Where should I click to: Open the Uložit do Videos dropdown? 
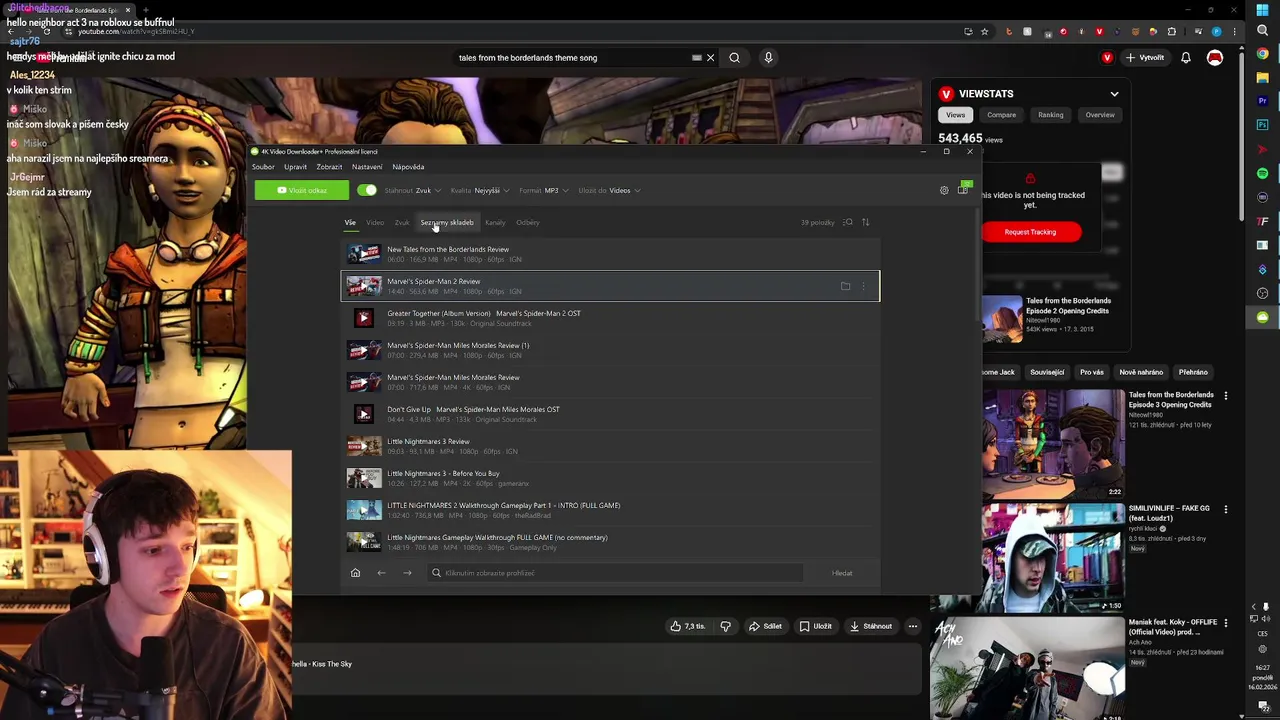point(609,190)
